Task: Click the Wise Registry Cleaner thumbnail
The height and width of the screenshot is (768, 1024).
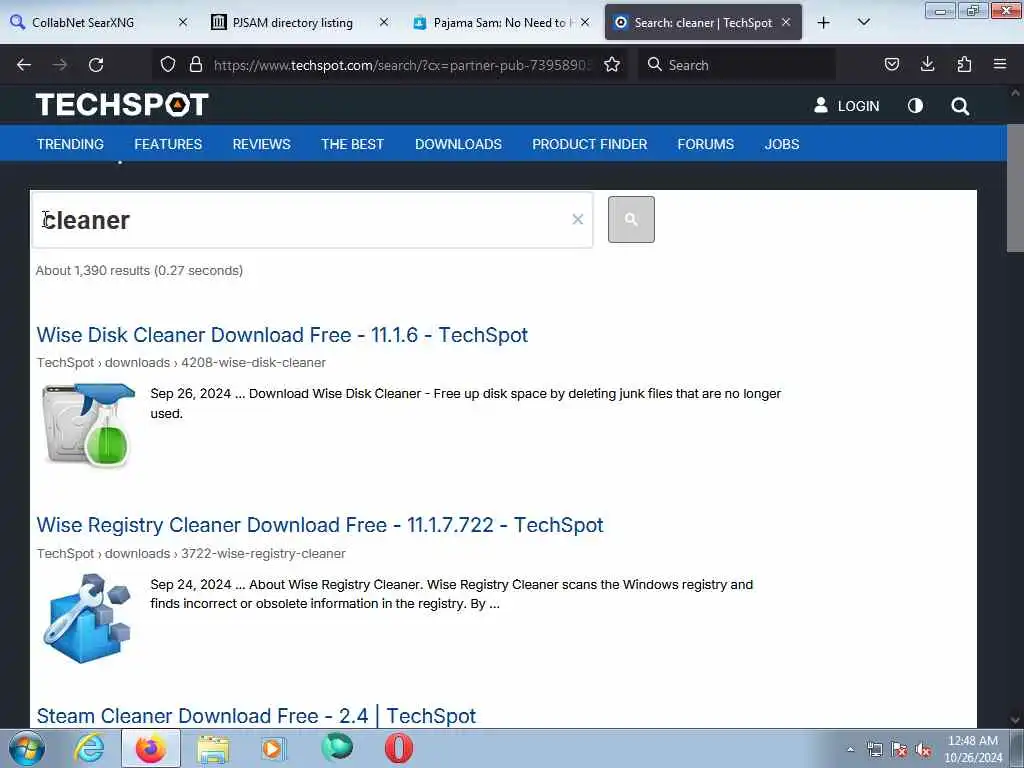Action: 88,618
